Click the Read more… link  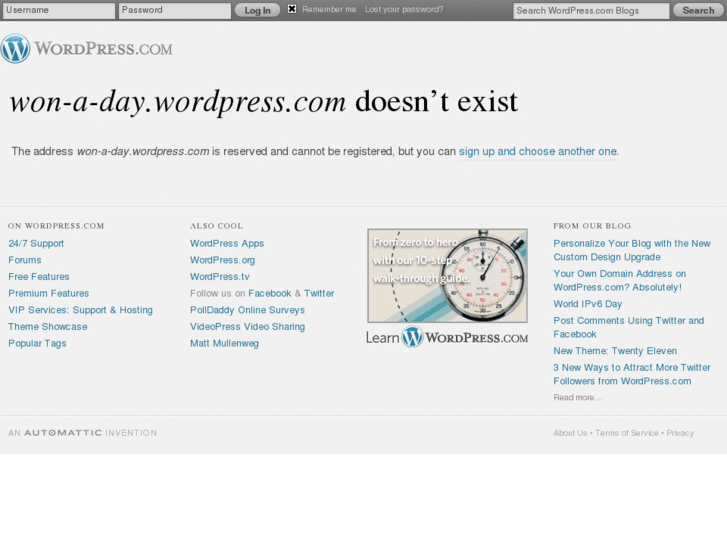(x=578, y=398)
